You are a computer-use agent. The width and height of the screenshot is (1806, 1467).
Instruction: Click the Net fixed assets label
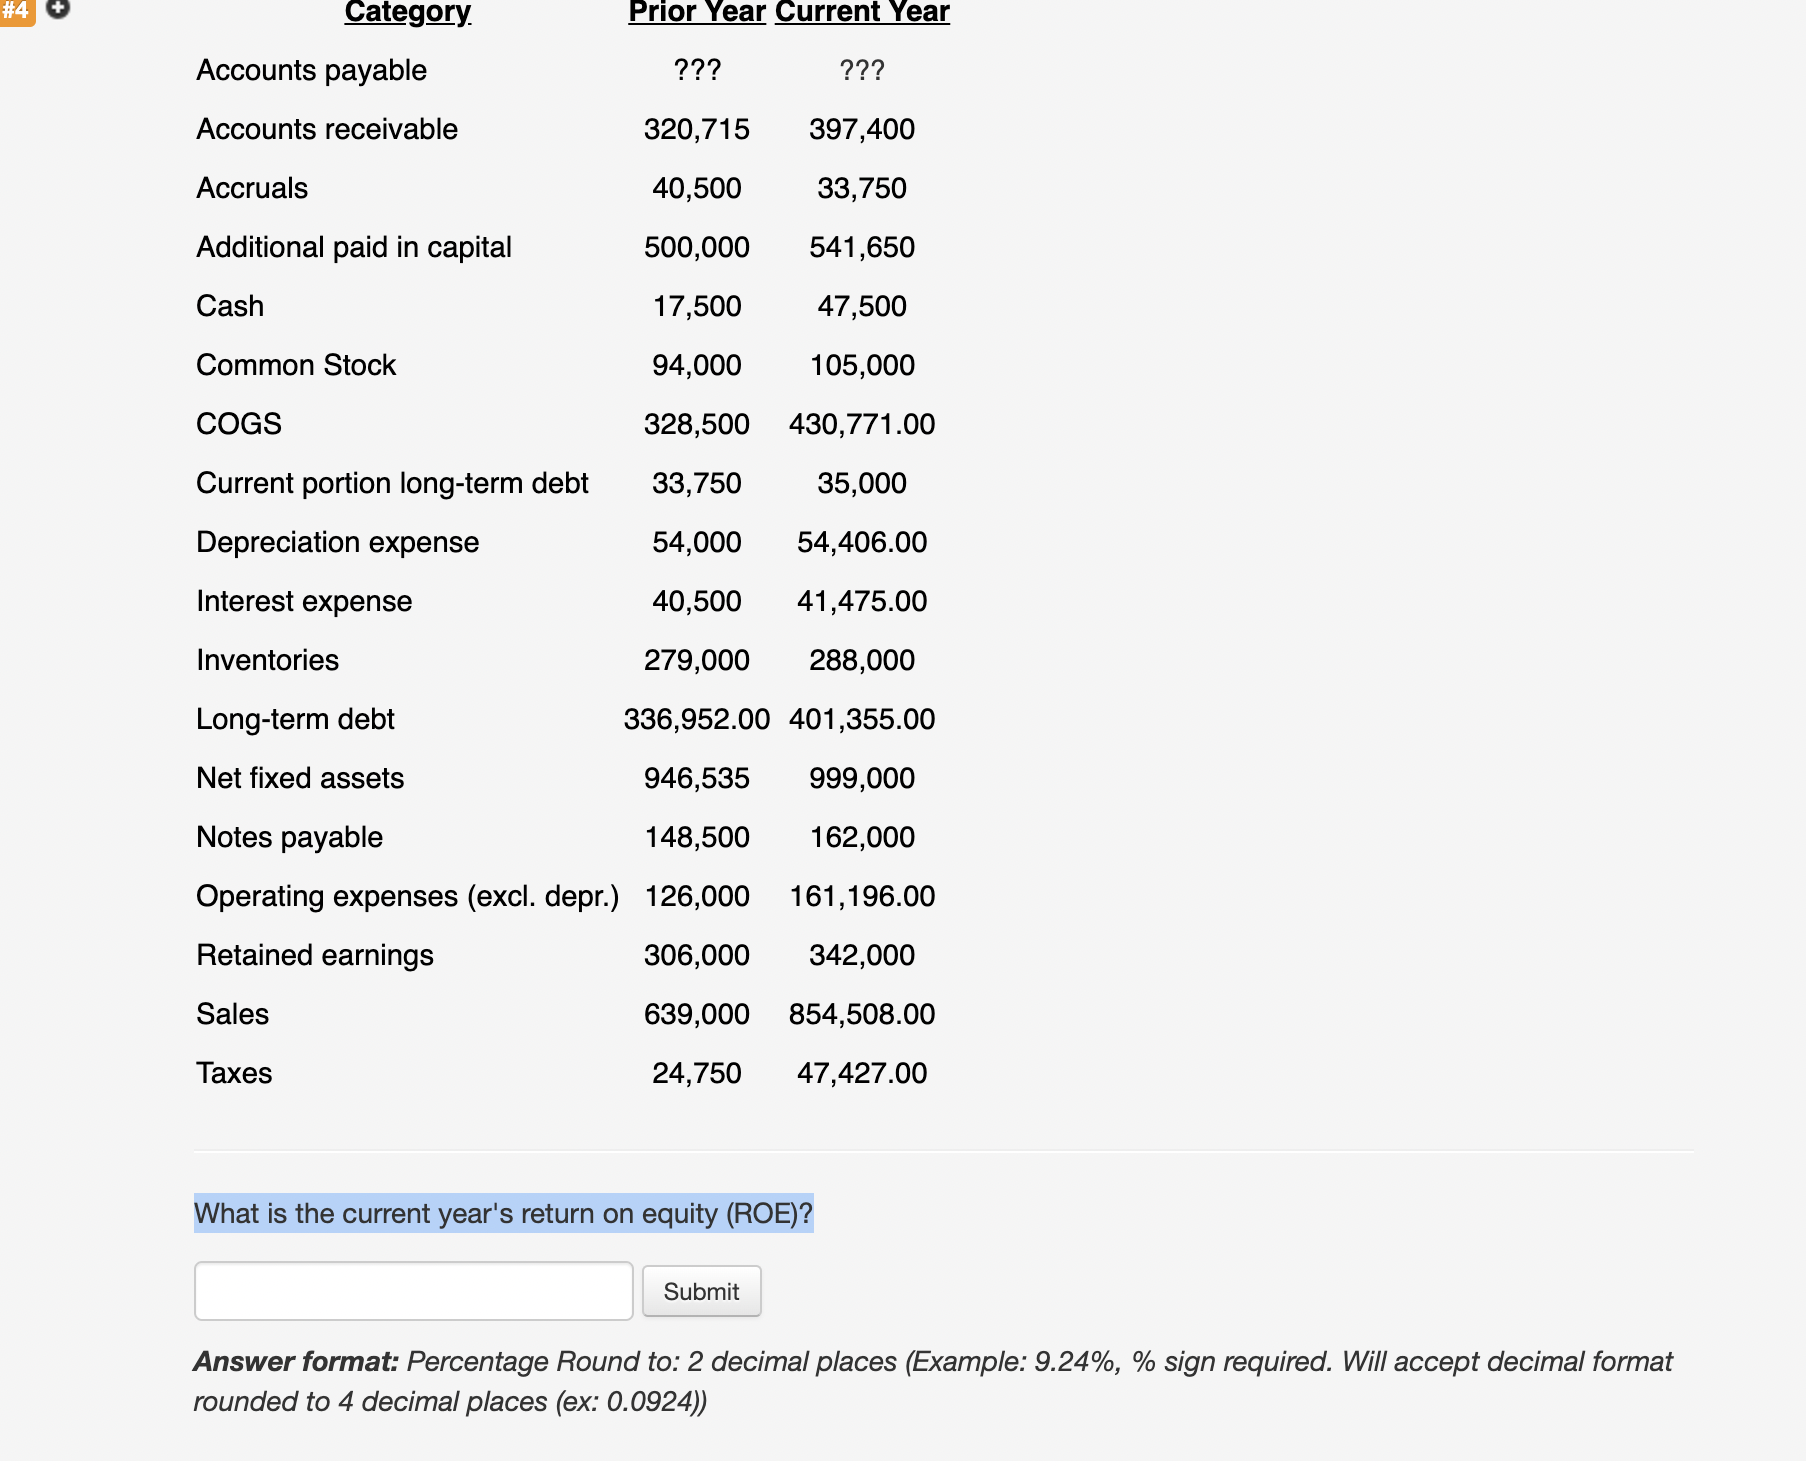click(299, 777)
